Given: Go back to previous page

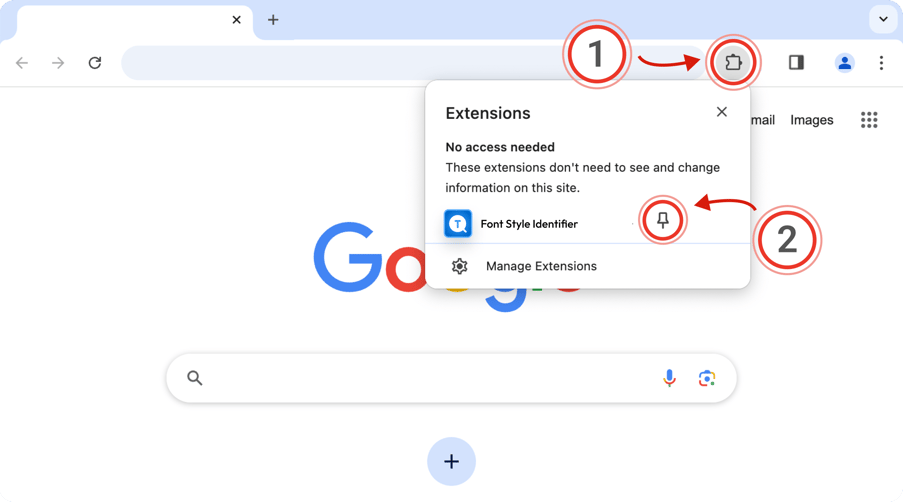Looking at the screenshot, I should [x=22, y=63].
